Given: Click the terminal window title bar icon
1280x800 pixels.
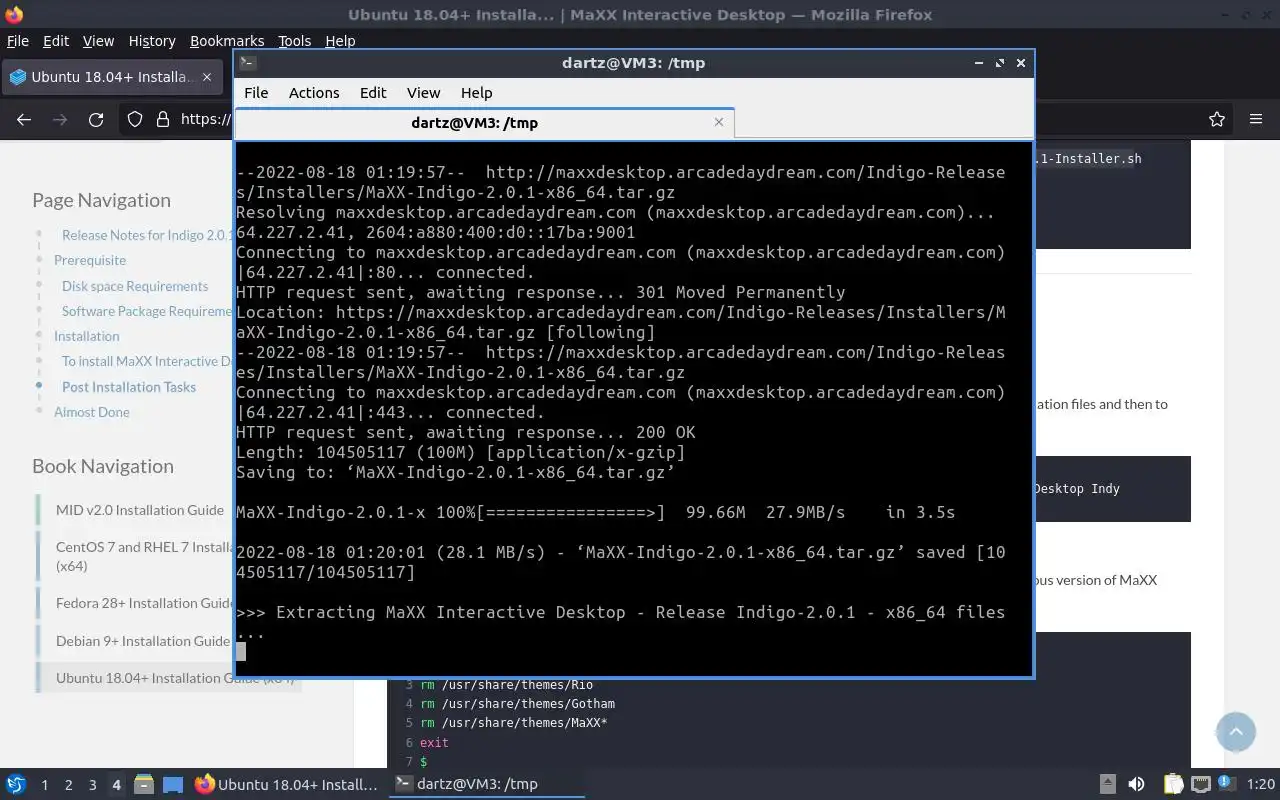Looking at the screenshot, I should click(248, 63).
